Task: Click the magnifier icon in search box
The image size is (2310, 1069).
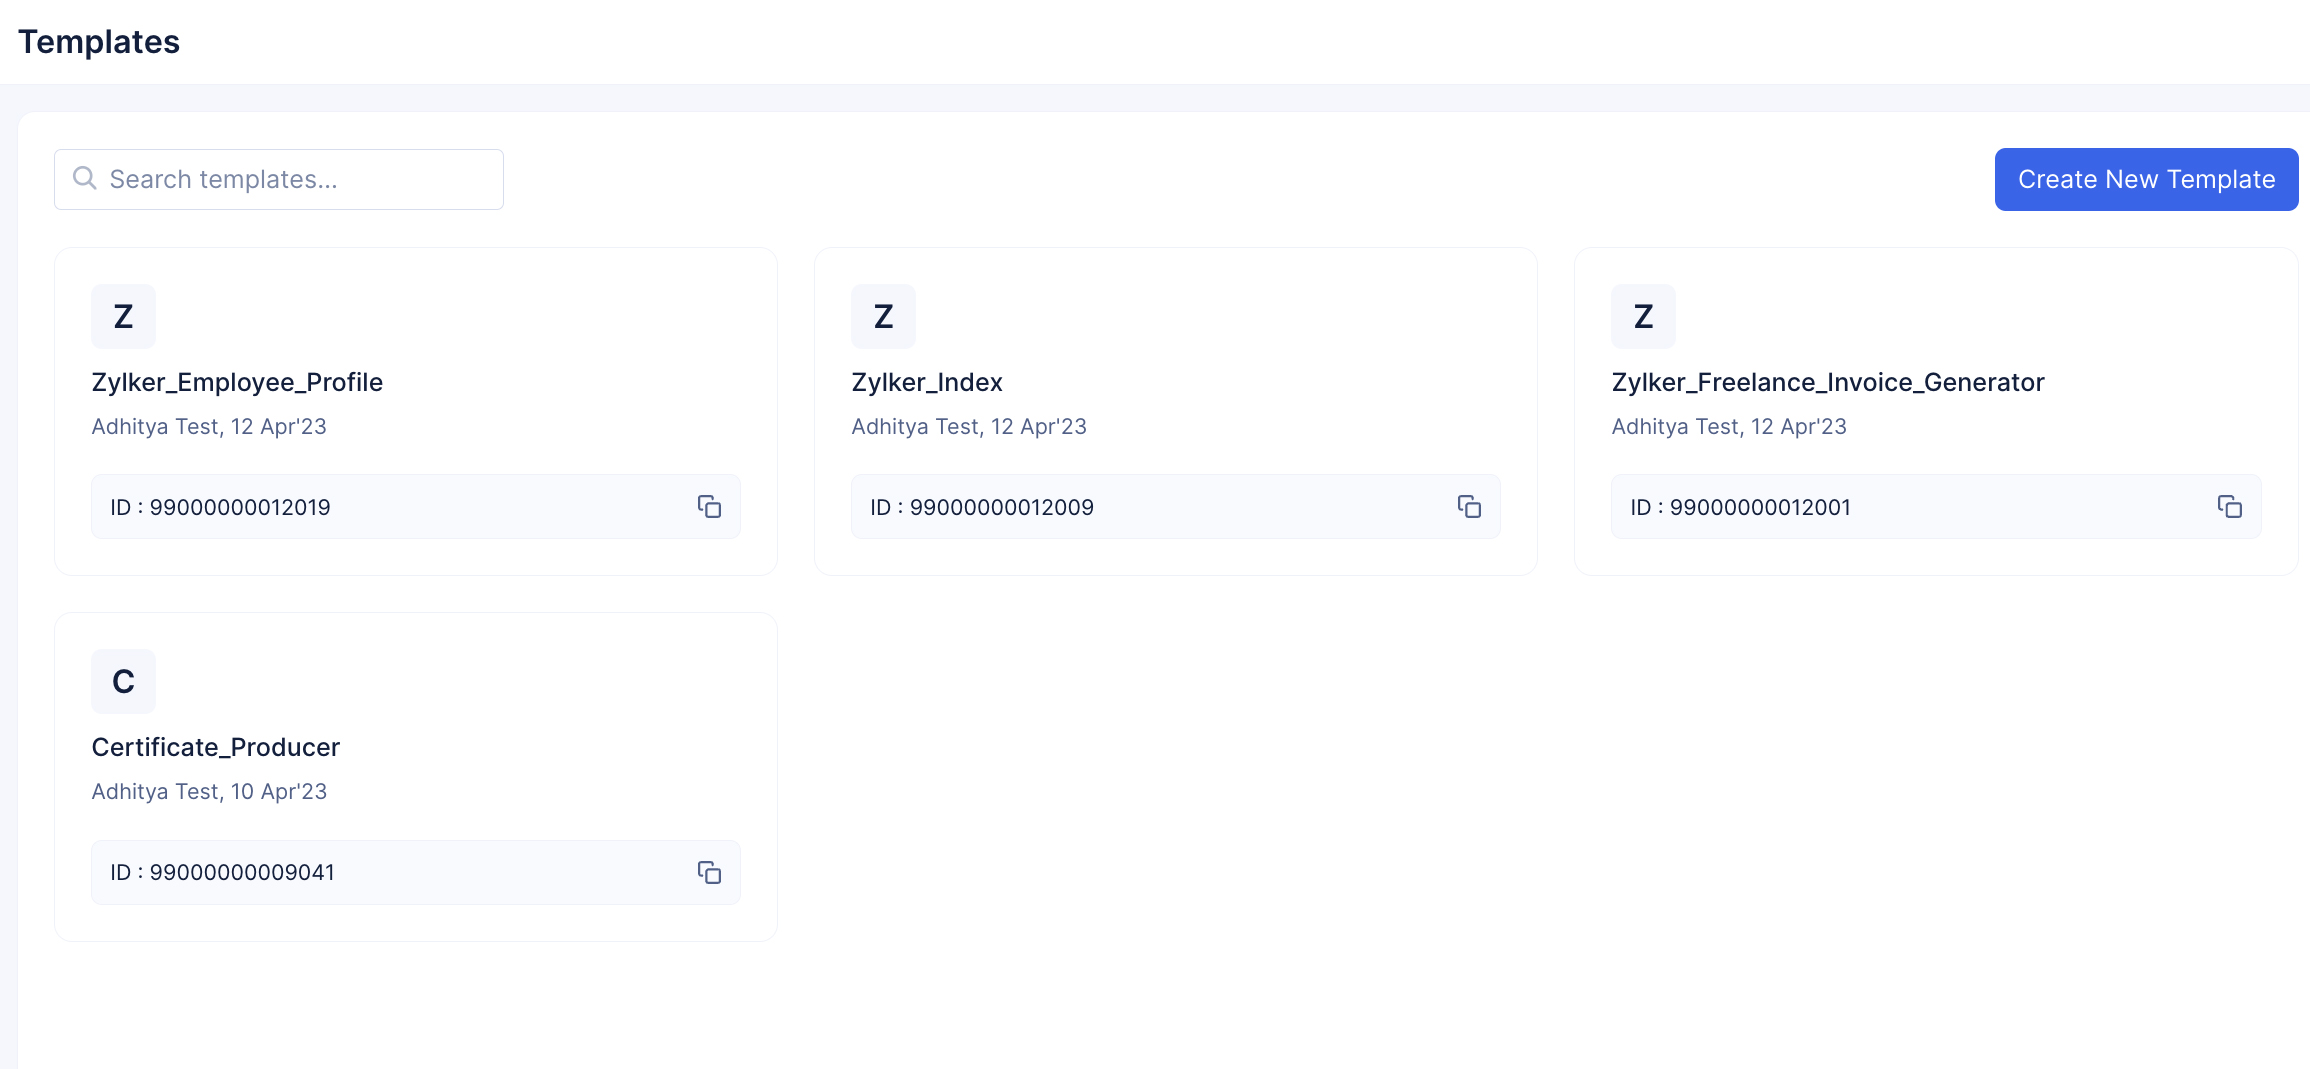Action: [85, 179]
